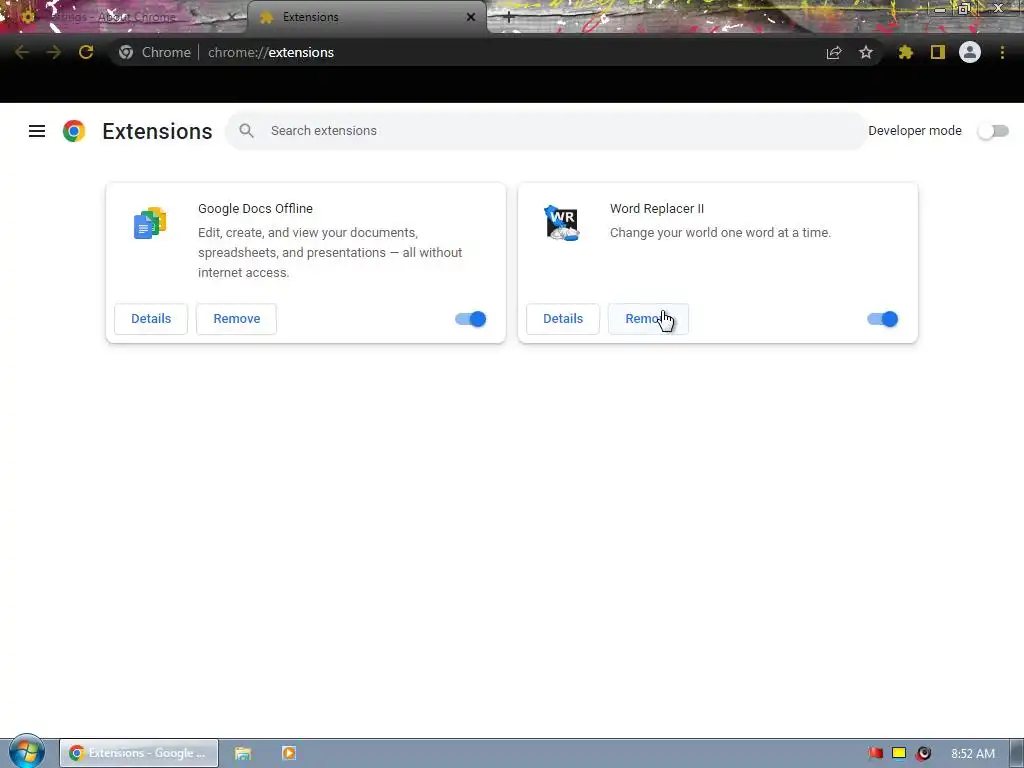Open the profile avatar menu
1024x768 pixels.
(970, 52)
